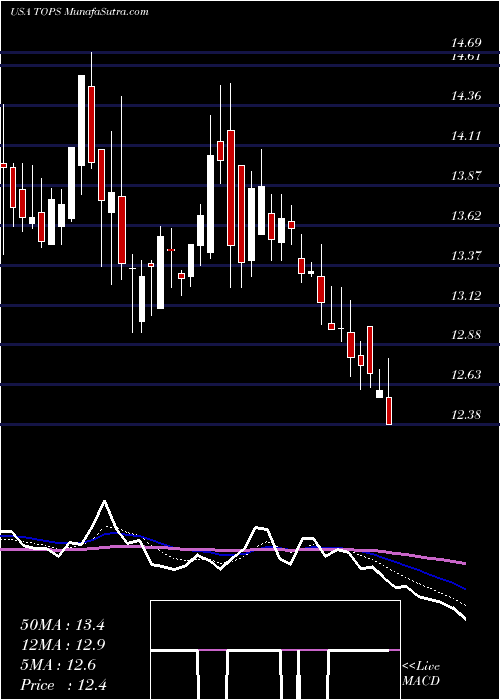Click the 12.38 price level label
This screenshot has height=700, width=500.
coord(466,415)
